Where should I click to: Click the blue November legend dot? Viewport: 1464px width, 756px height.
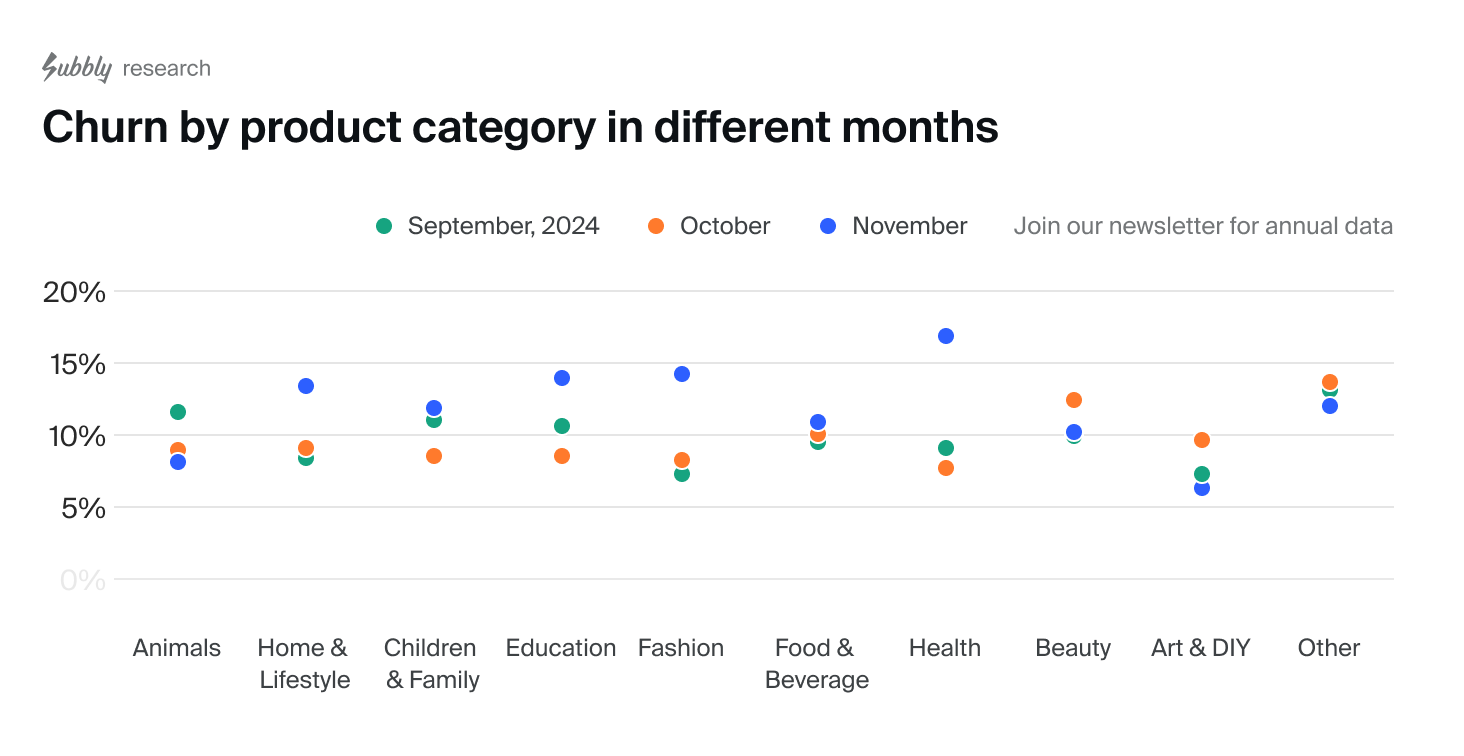pyautogui.click(x=828, y=226)
